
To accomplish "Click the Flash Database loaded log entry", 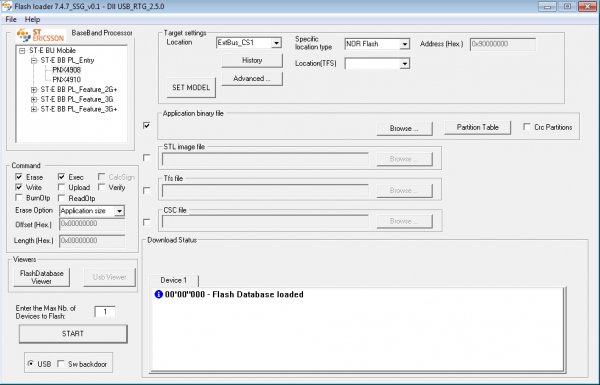I will pyautogui.click(x=234, y=294).
